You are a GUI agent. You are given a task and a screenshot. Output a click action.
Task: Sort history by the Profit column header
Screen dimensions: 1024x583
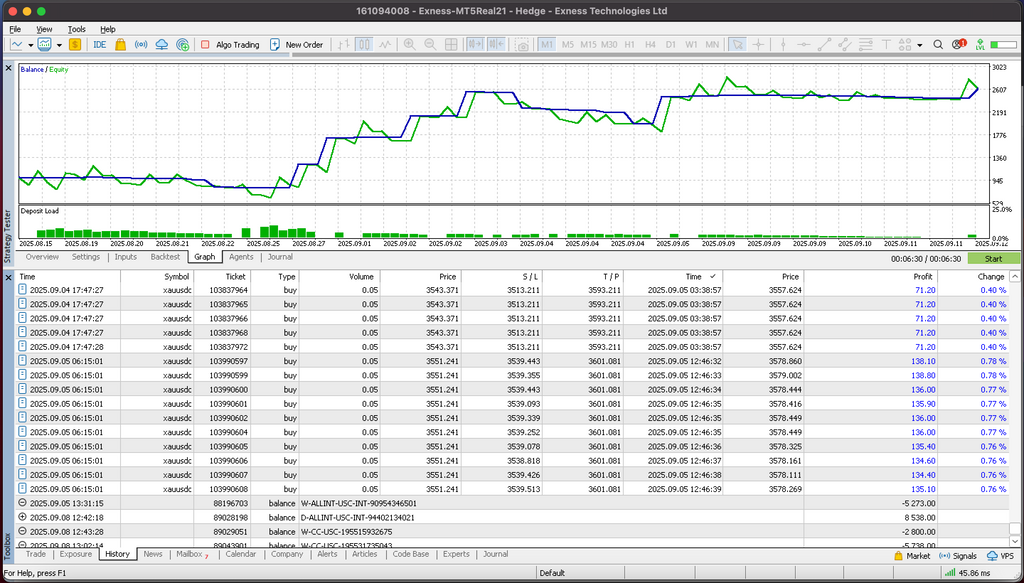[922, 276]
